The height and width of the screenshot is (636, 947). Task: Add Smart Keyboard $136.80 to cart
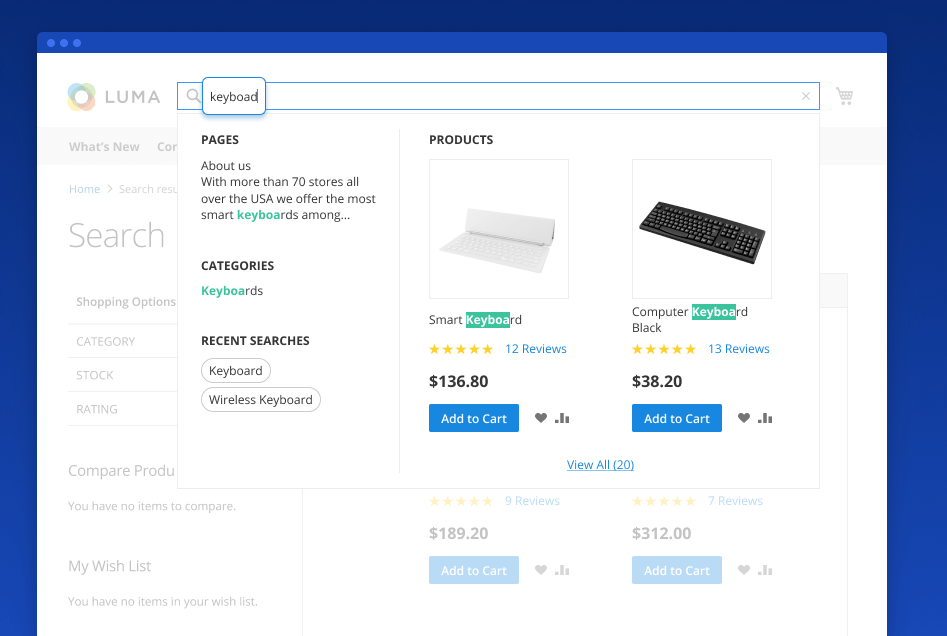[474, 418]
